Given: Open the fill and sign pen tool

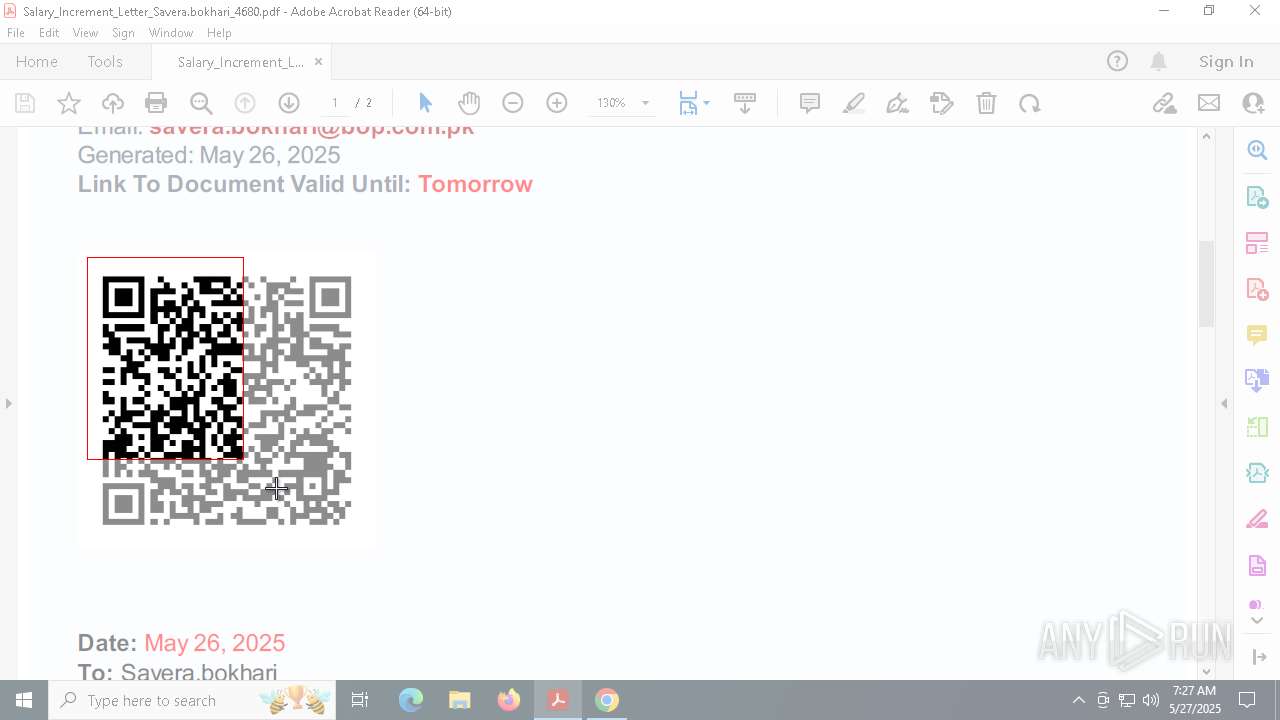Looking at the screenshot, I should [x=898, y=103].
